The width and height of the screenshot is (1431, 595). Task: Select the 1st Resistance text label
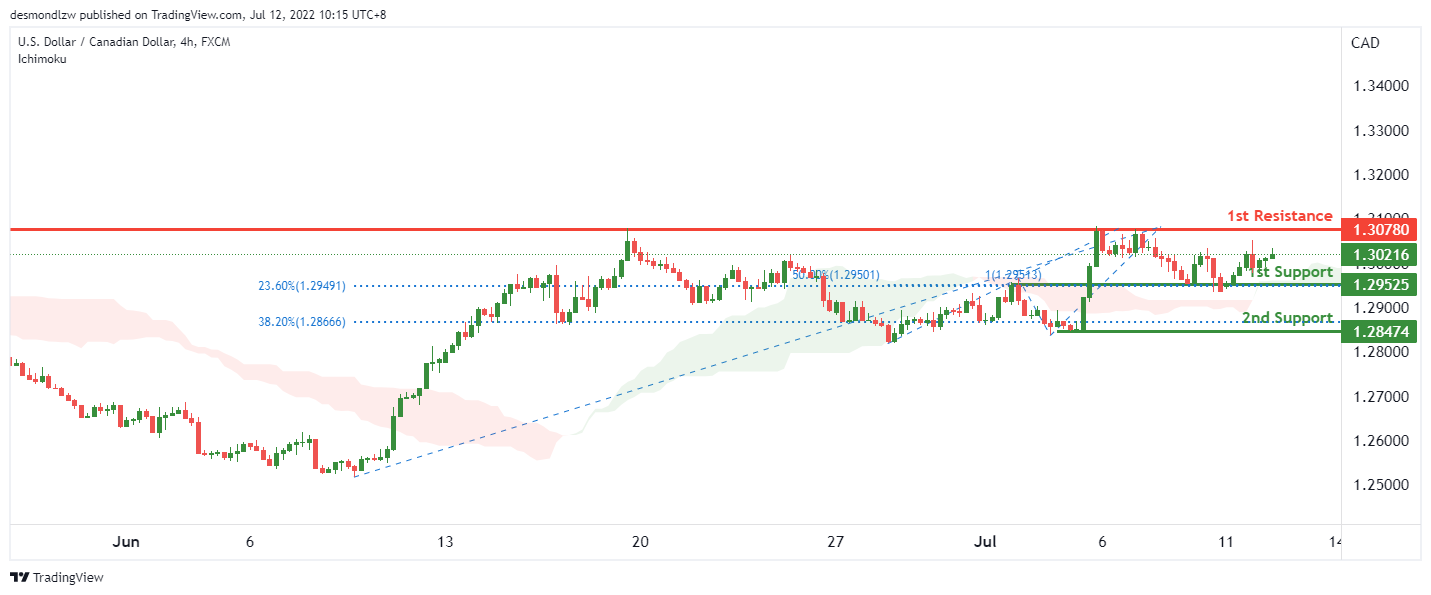click(x=1279, y=216)
